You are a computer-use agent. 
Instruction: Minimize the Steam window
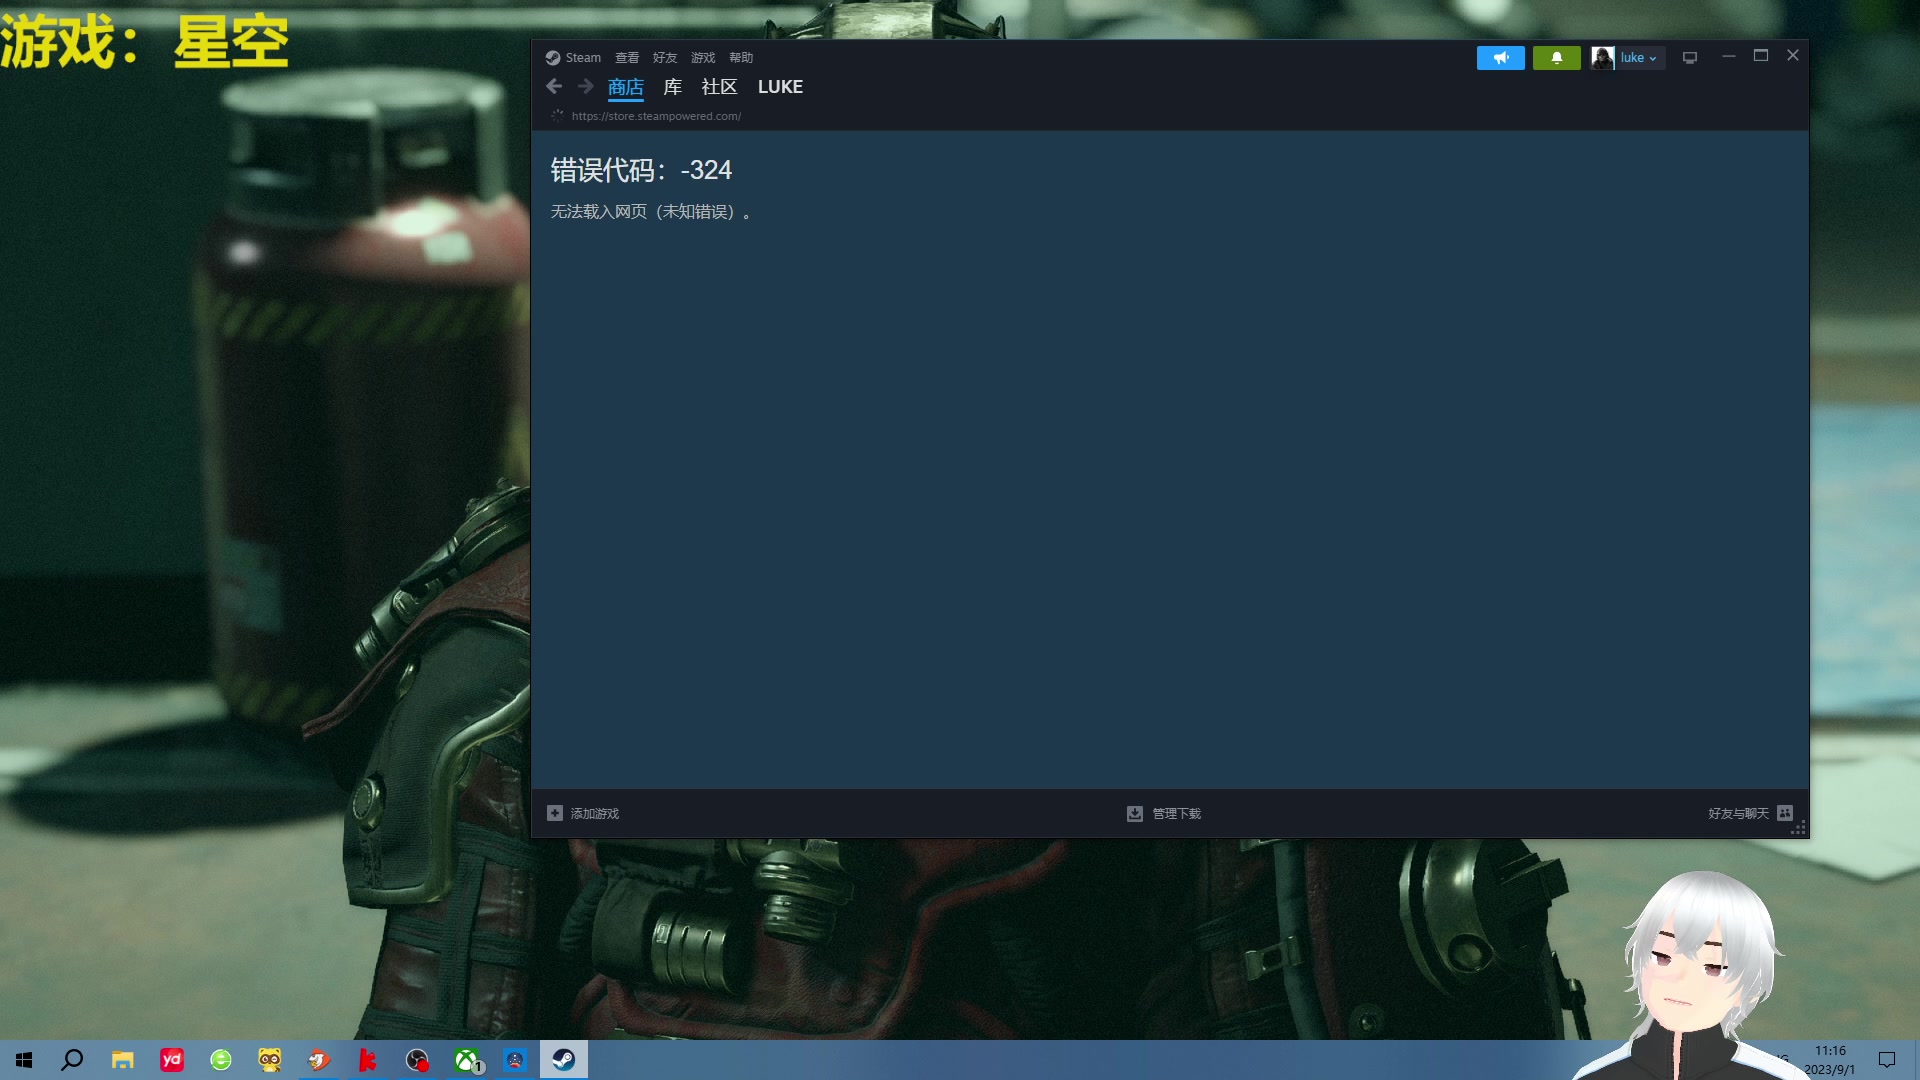[x=1728, y=56]
